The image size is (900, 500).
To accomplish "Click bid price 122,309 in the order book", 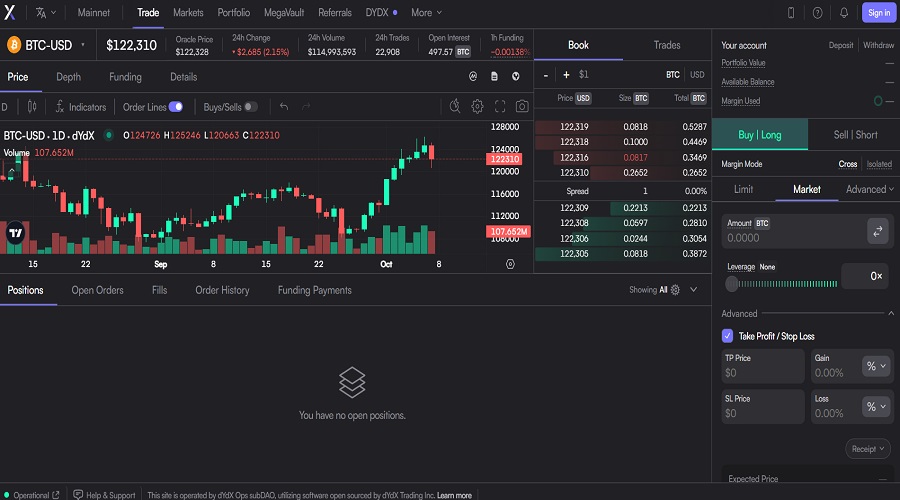I will point(574,208).
